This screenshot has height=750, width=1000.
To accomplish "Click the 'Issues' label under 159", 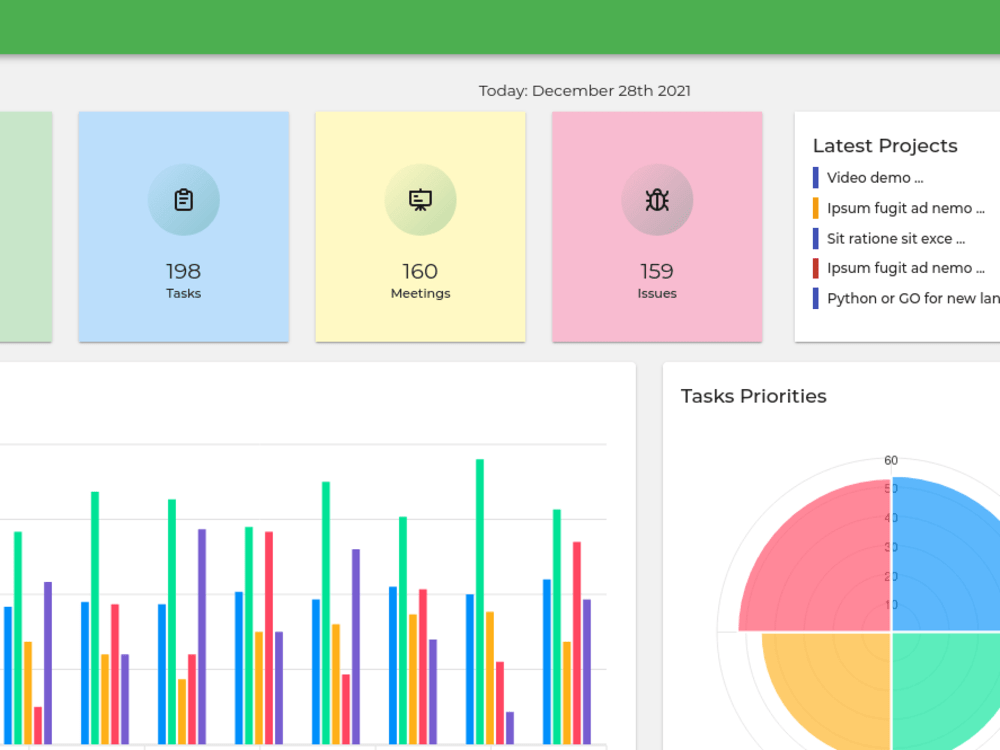I will (x=657, y=293).
